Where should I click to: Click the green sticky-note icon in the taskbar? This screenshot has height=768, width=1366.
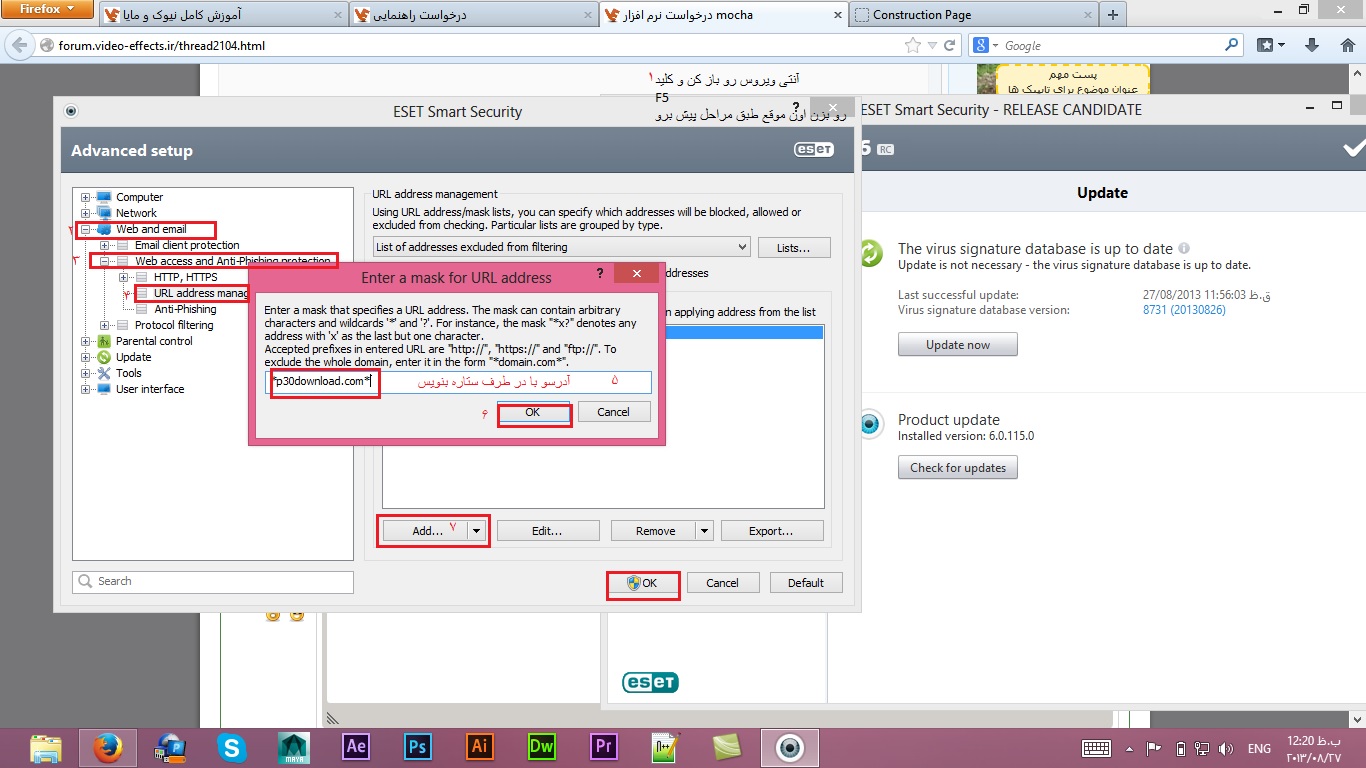pyautogui.click(x=727, y=747)
